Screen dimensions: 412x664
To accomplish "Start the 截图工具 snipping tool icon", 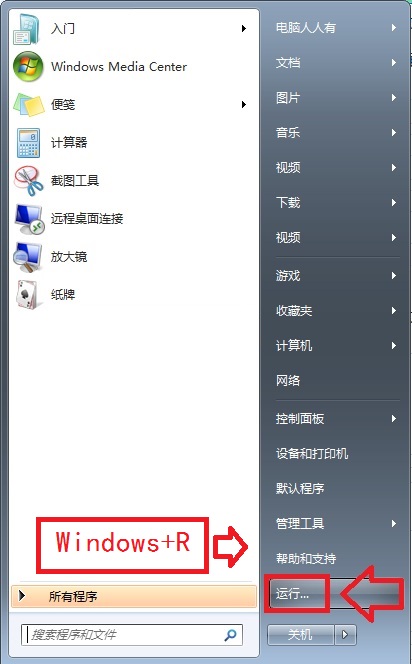I will pos(28,181).
